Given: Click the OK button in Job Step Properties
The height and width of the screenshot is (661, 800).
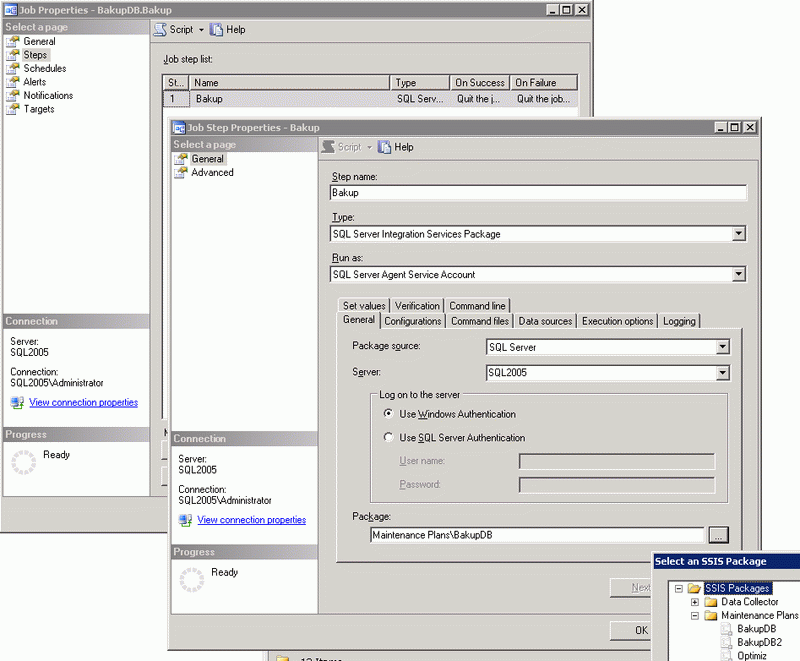Looking at the screenshot, I should (631, 630).
